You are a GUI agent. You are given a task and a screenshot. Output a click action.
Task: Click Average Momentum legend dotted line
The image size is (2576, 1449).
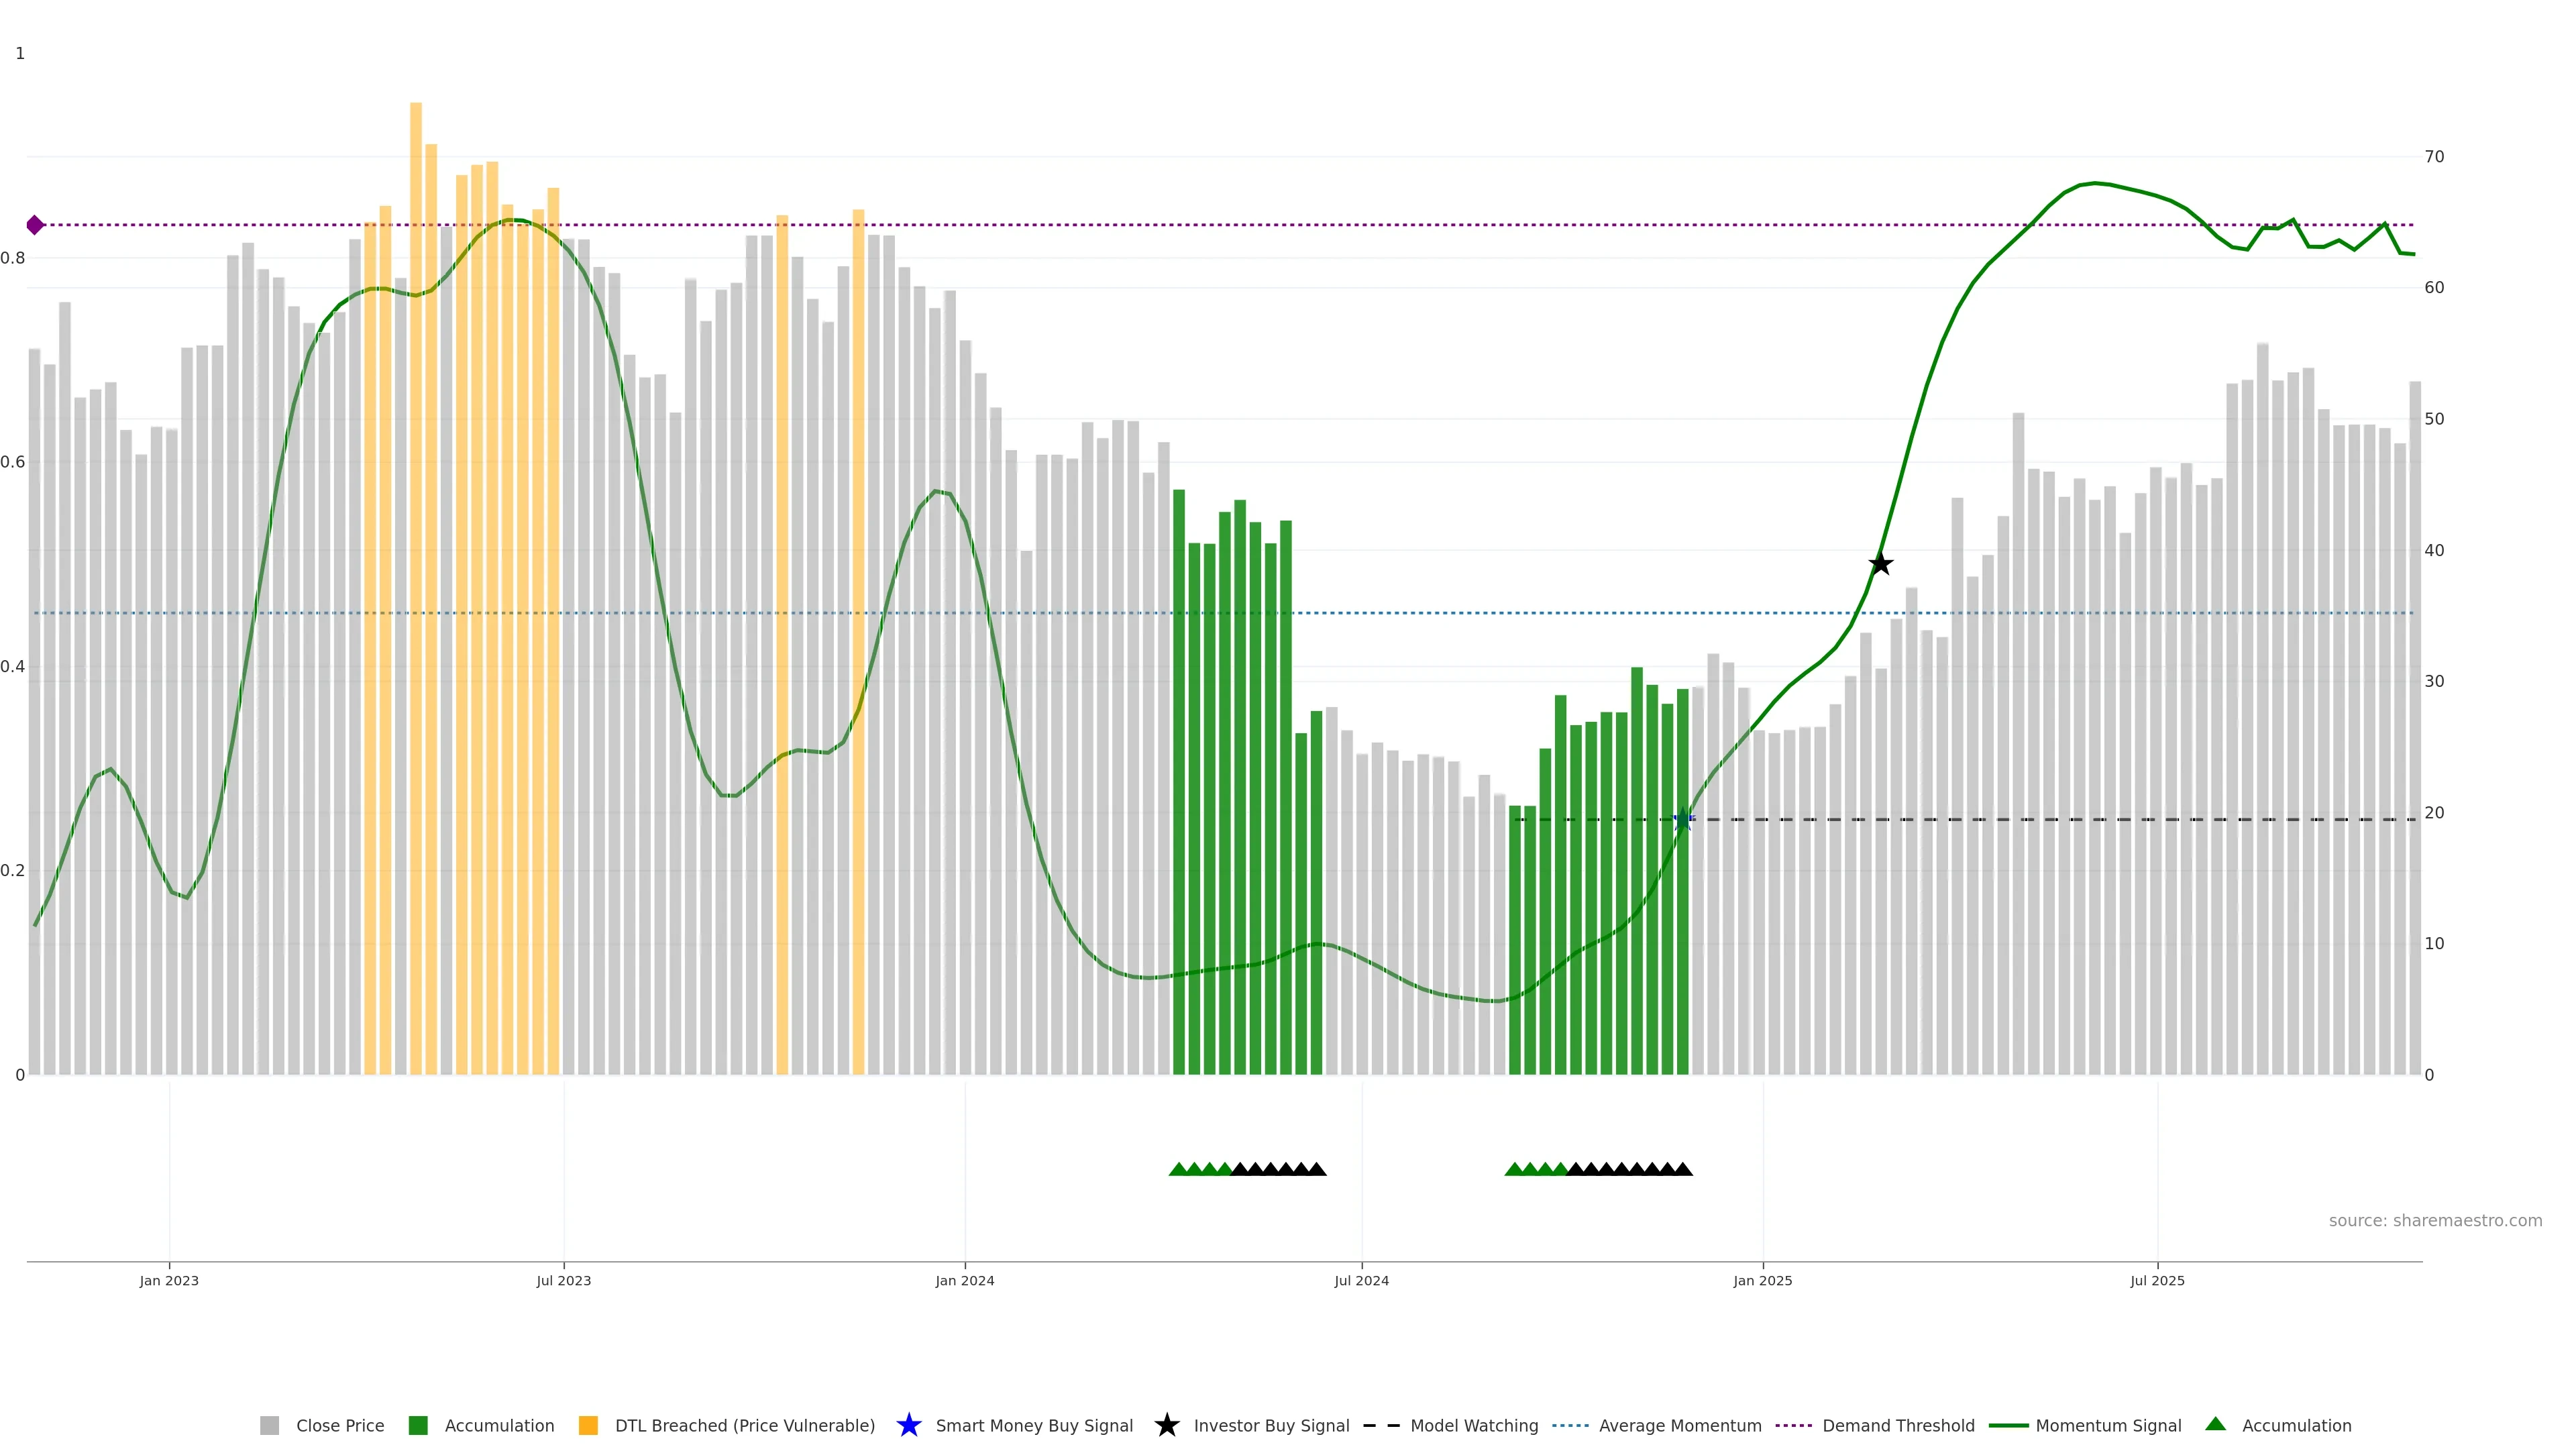(x=1570, y=1425)
